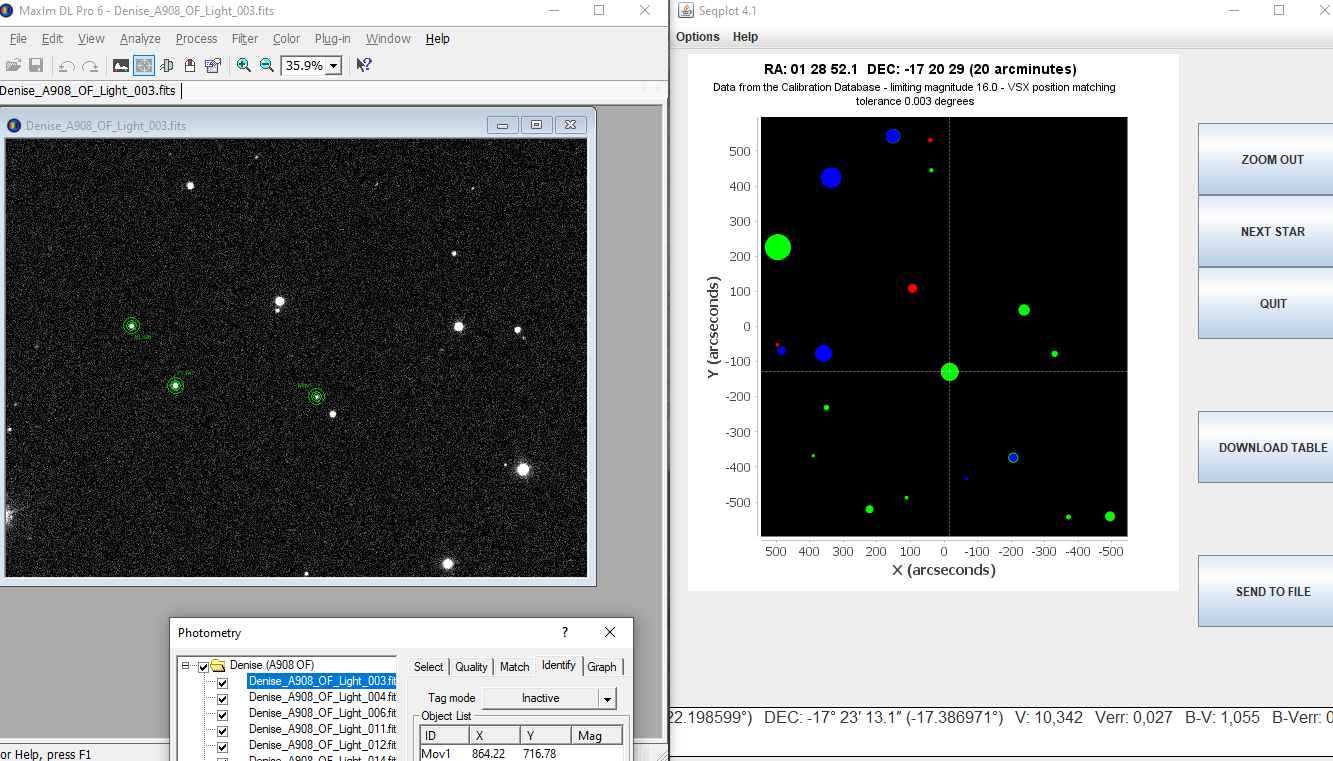Open the MaxIm DL Help menu
Screen dimensions: 1333x761
pos(437,39)
